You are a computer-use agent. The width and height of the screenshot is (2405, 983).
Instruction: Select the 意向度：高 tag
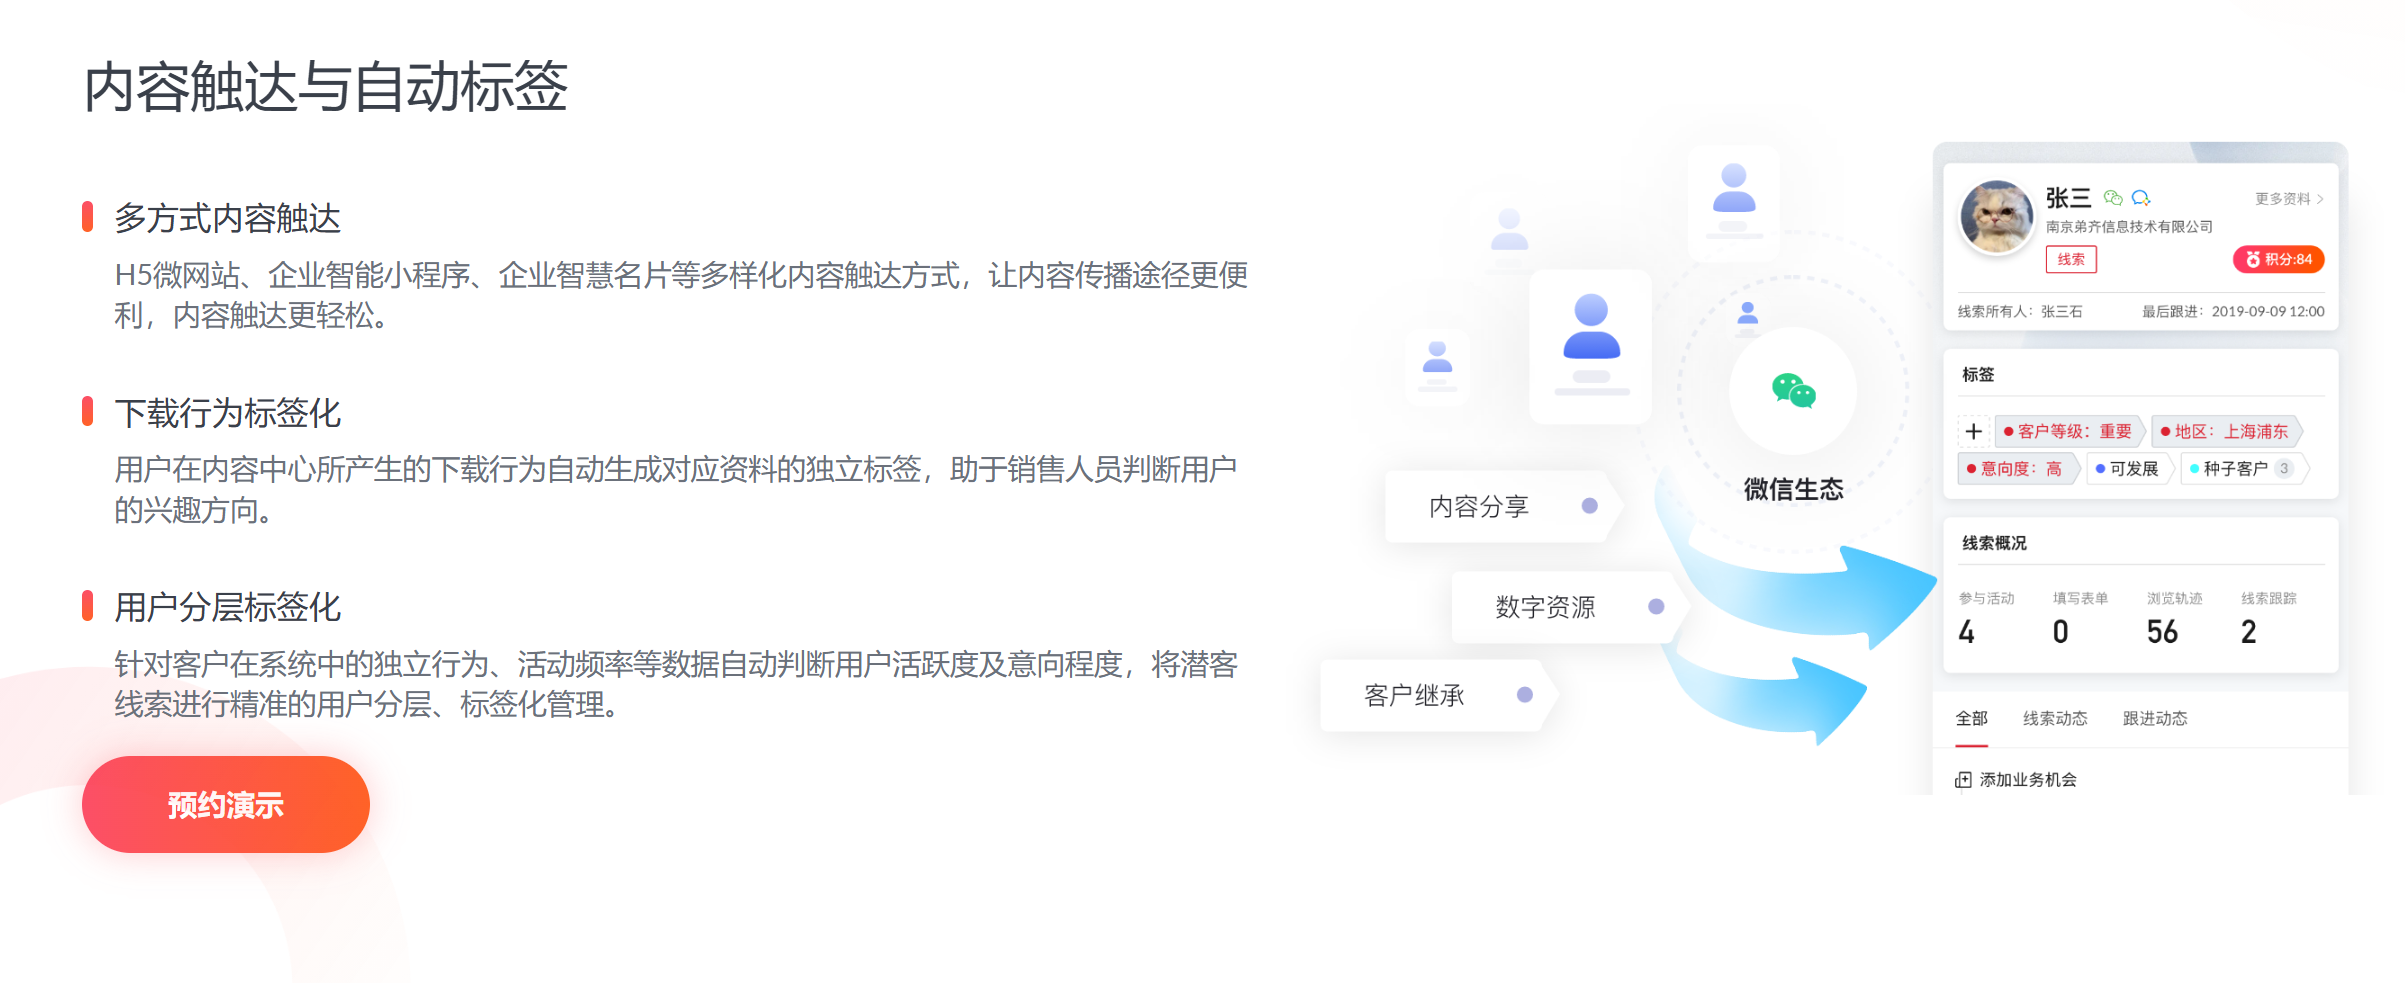(2017, 468)
